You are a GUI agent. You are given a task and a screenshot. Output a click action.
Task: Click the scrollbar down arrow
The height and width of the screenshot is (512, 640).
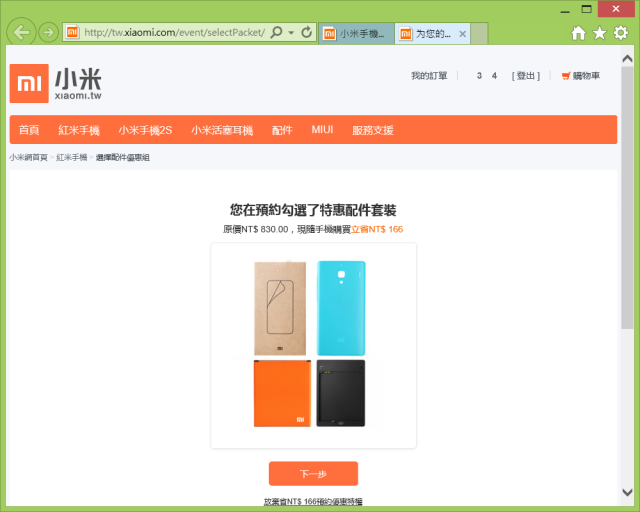click(x=627, y=492)
